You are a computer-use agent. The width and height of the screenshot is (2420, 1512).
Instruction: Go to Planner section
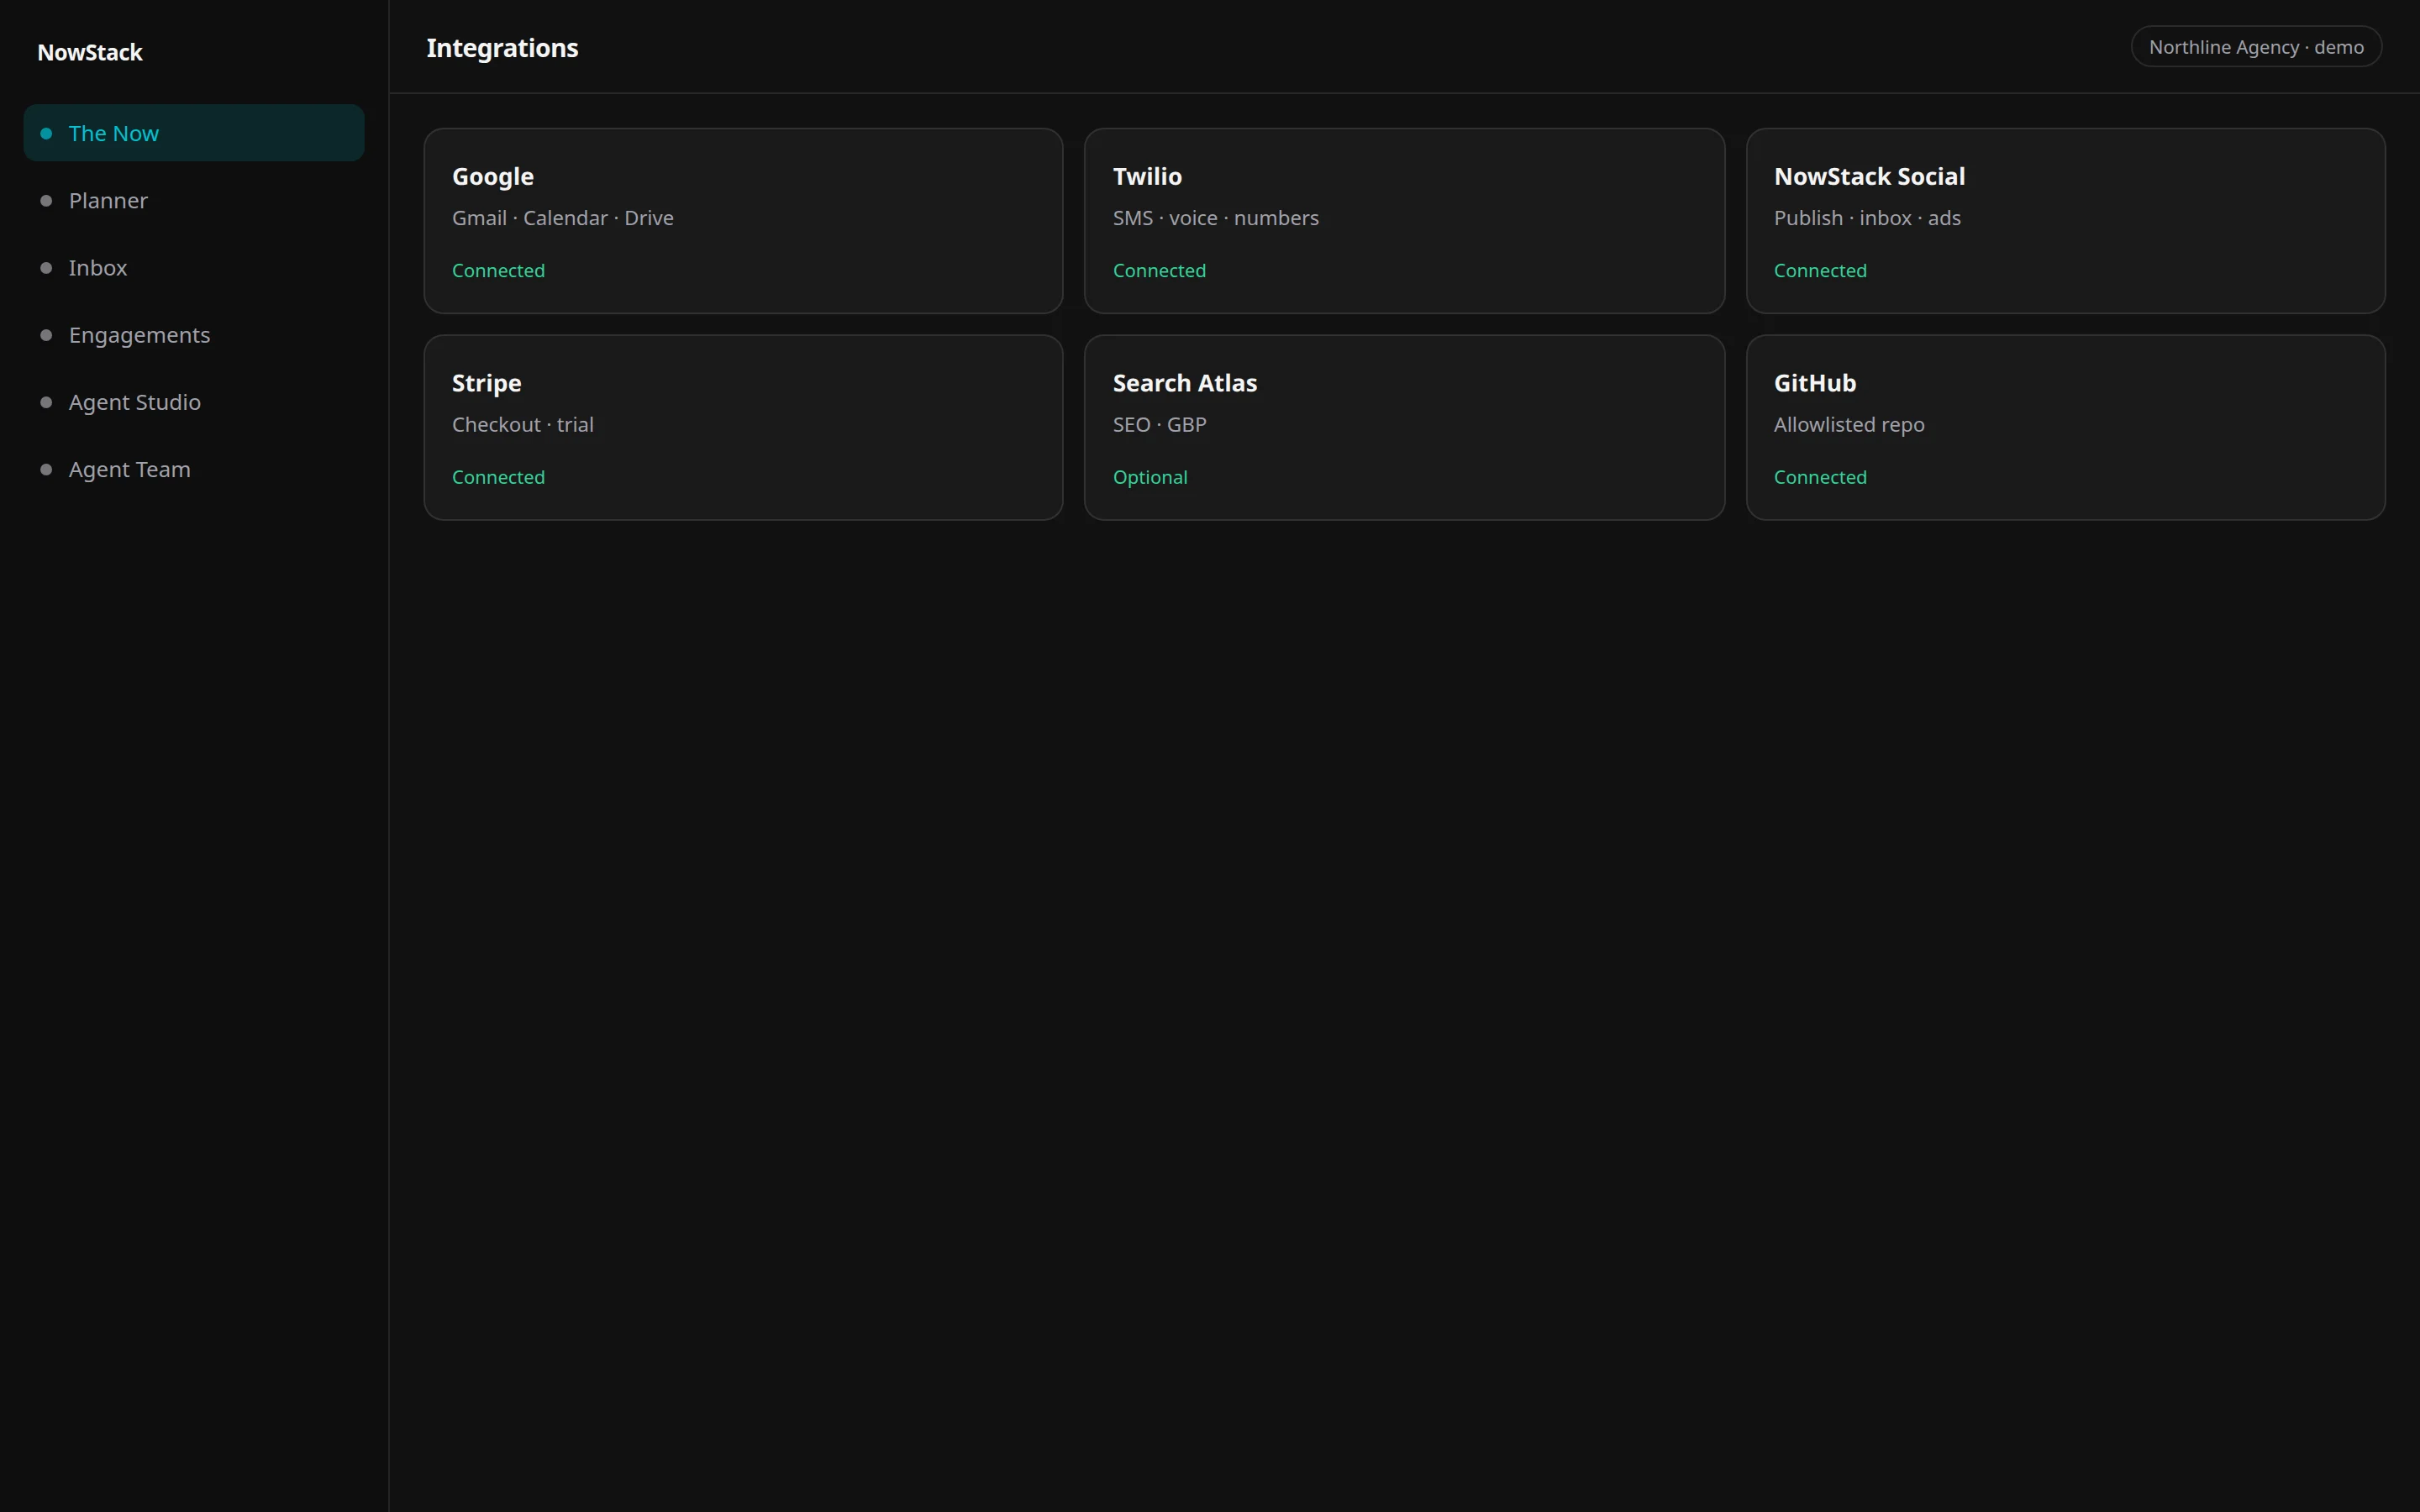[x=194, y=200]
